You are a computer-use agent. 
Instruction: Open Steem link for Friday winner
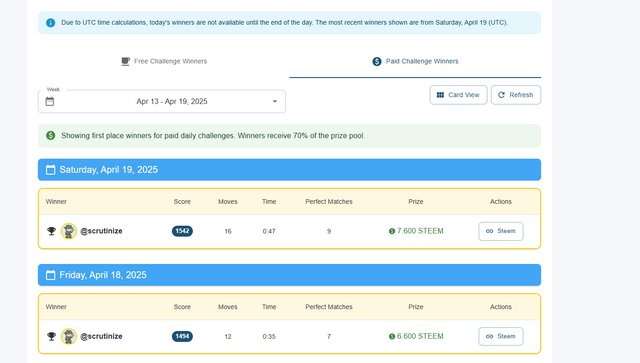[501, 336]
